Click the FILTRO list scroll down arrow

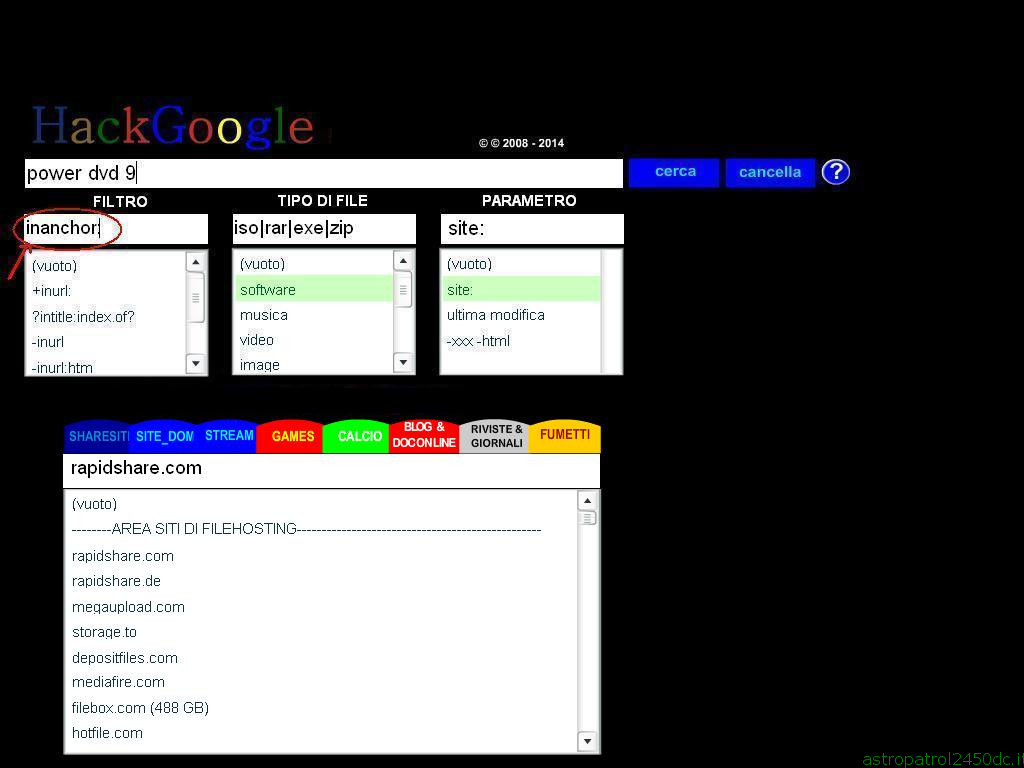pyautogui.click(x=196, y=364)
